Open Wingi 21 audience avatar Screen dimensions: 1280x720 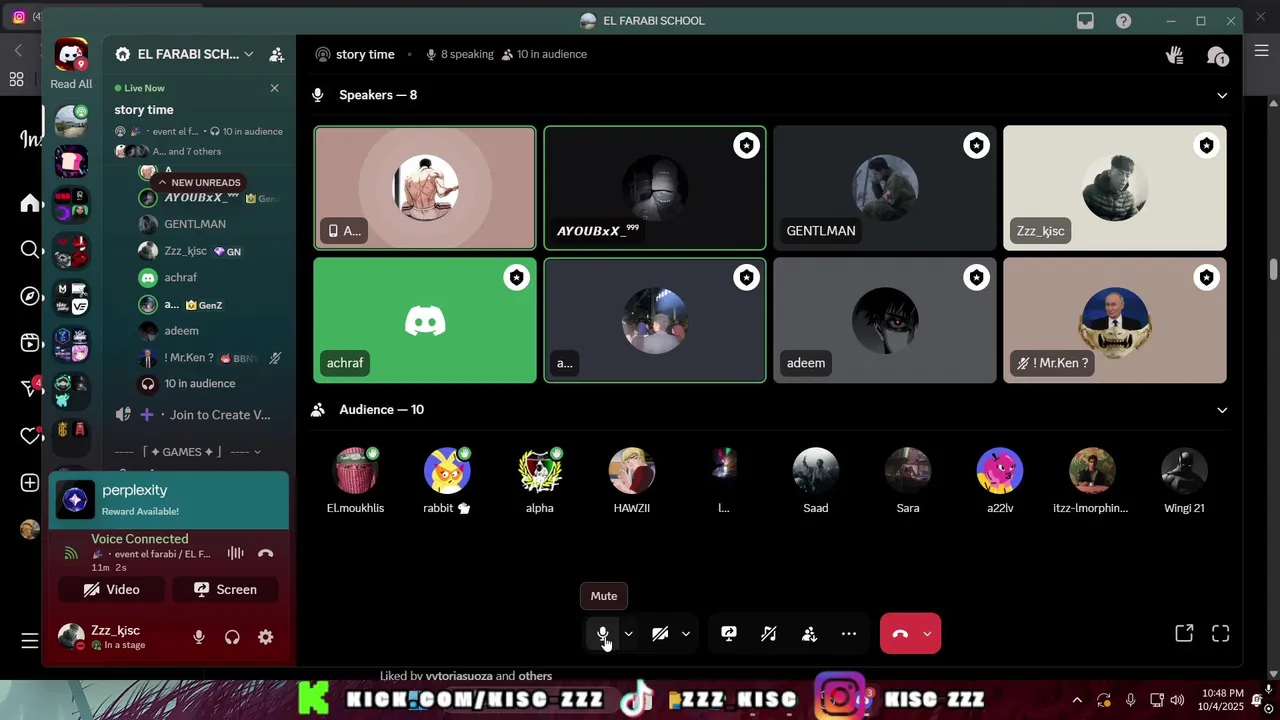point(1184,470)
